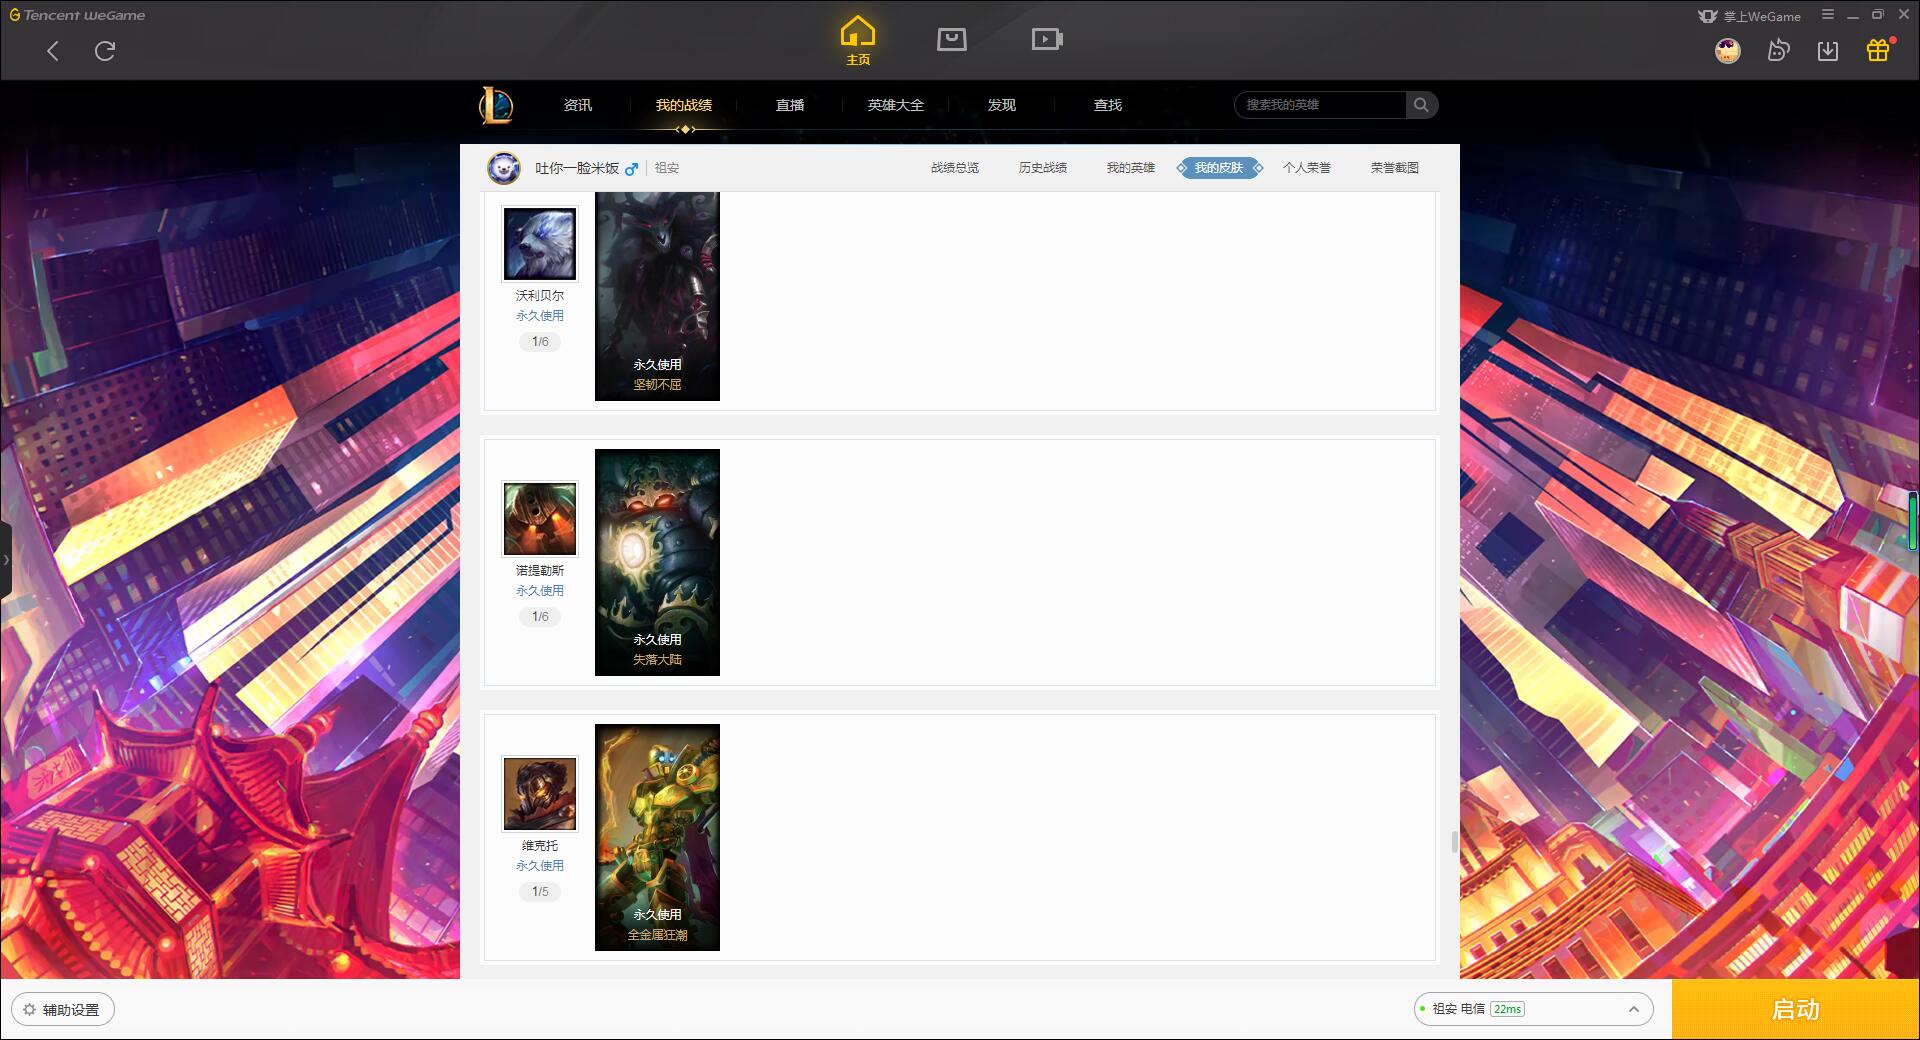The width and height of the screenshot is (1920, 1040).
Task: Click the 维克托 champion portrait
Action: coord(540,794)
